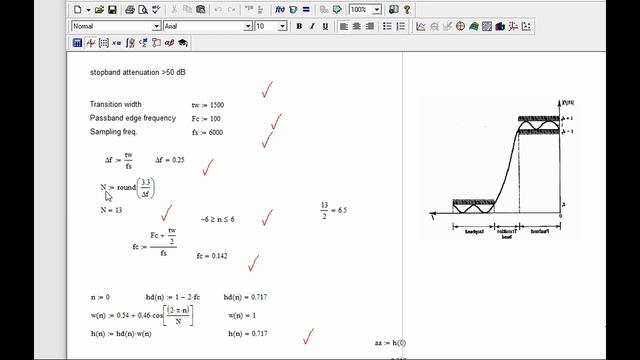Save the worksheet with the floppy disk icon
This screenshot has width=640, height=360.
point(112,9)
